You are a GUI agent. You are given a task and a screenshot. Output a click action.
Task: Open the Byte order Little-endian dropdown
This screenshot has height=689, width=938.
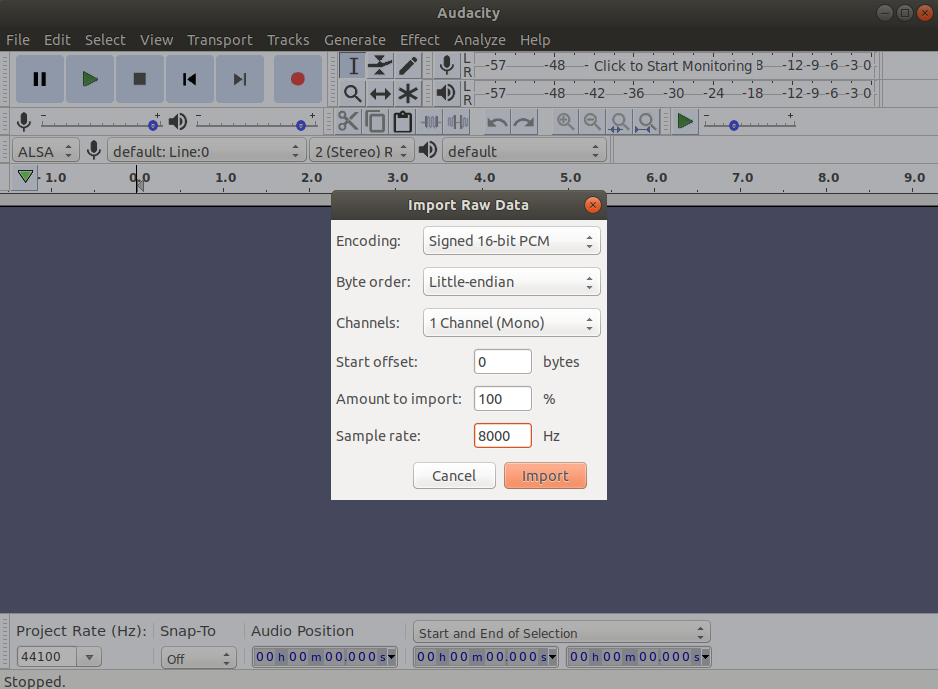[x=511, y=282]
